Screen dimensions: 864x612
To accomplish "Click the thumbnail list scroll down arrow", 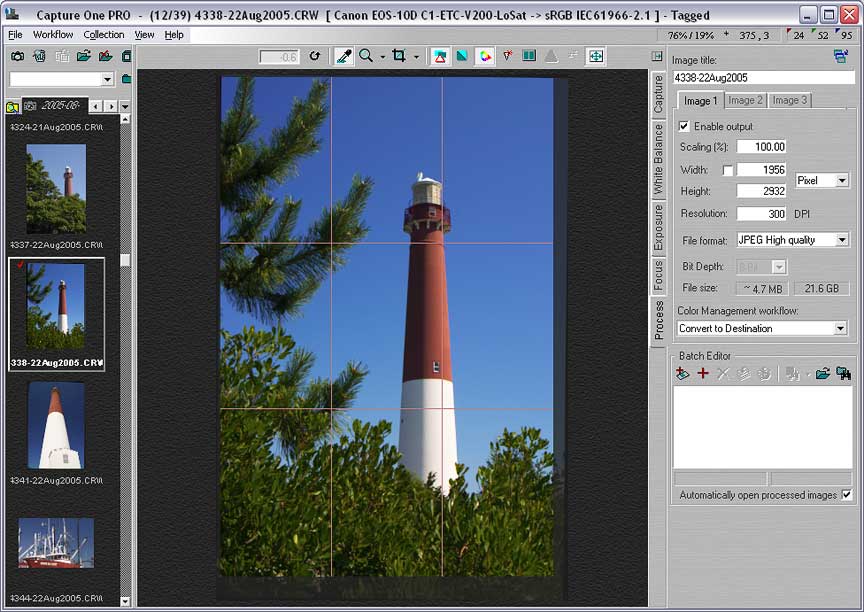I will pyautogui.click(x=125, y=602).
